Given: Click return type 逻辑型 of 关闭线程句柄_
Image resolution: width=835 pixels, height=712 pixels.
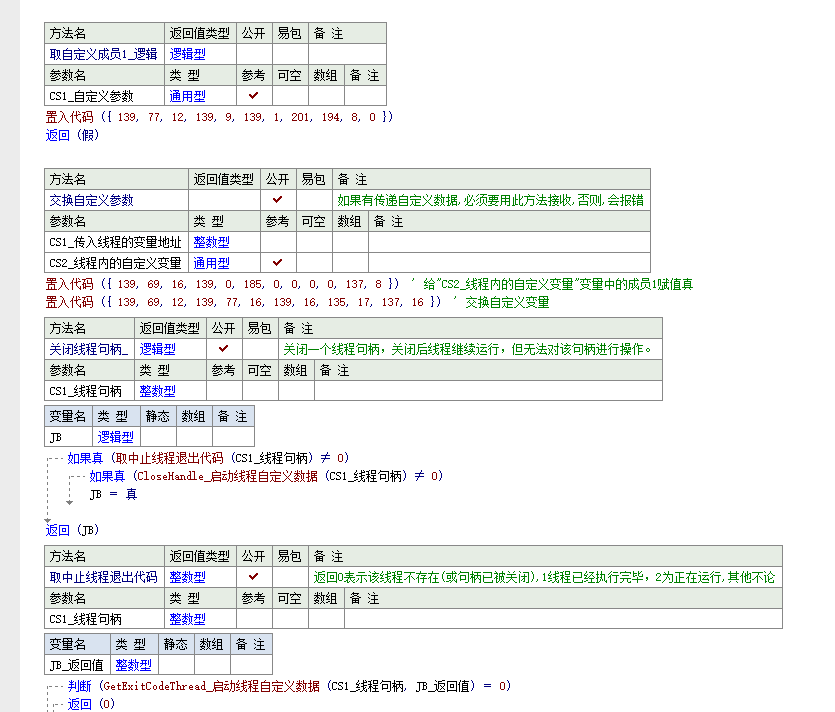Looking at the screenshot, I should [x=158, y=349].
